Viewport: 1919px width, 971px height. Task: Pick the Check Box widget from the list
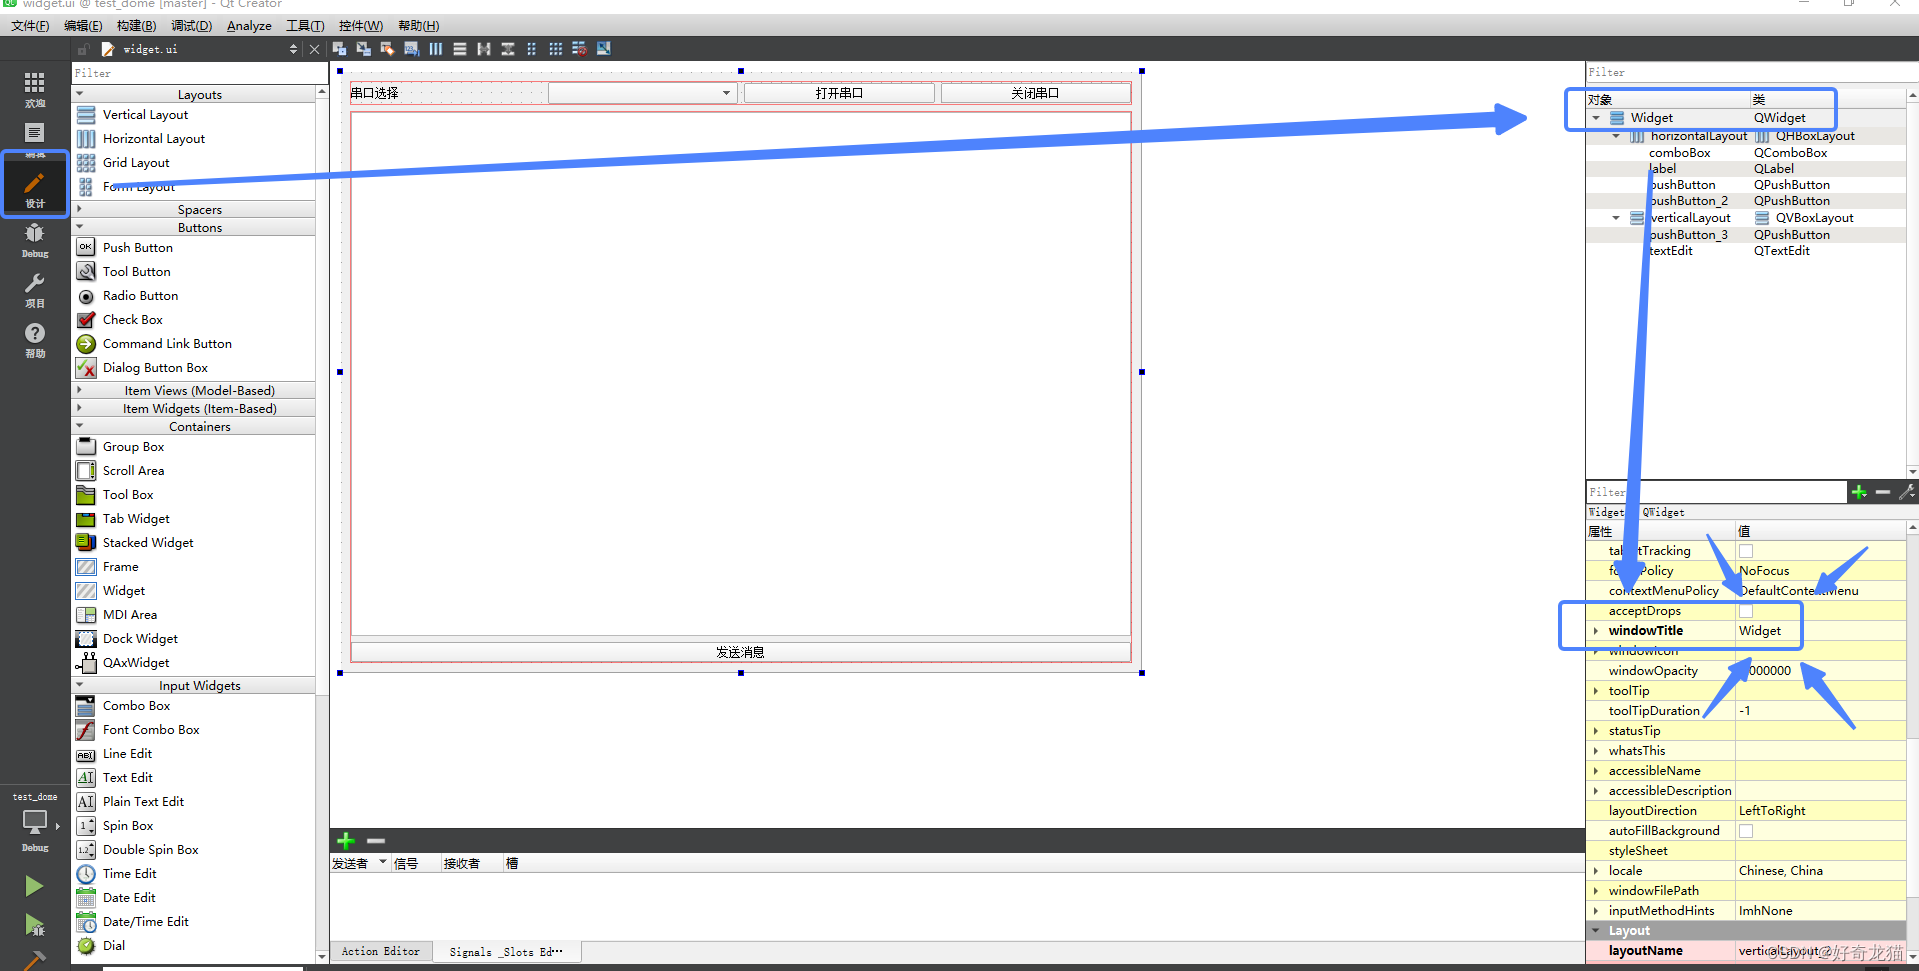point(132,320)
